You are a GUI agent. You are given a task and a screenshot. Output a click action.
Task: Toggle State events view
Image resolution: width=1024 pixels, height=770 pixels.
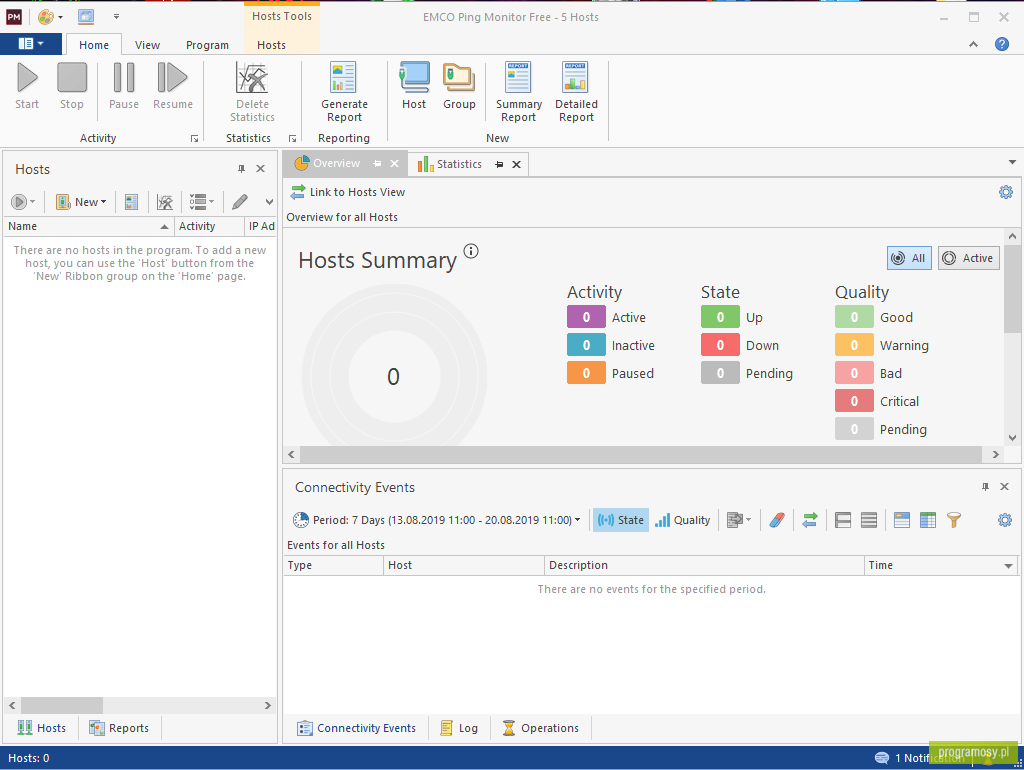620,520
